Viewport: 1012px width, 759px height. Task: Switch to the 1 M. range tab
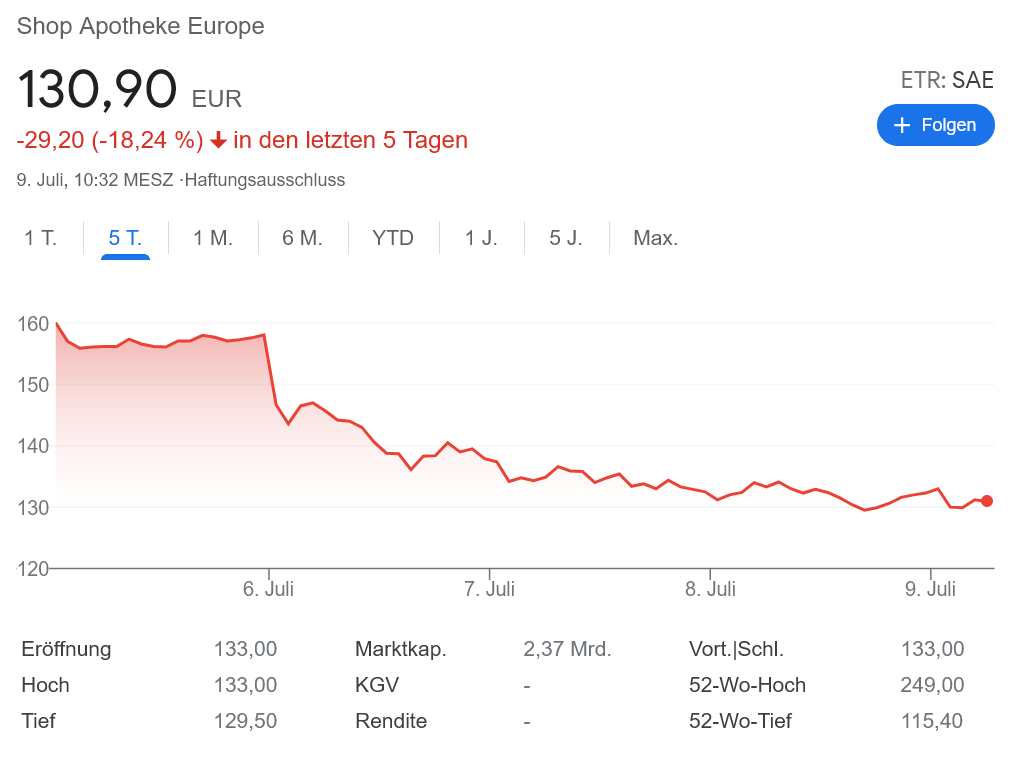coord(213,238)
